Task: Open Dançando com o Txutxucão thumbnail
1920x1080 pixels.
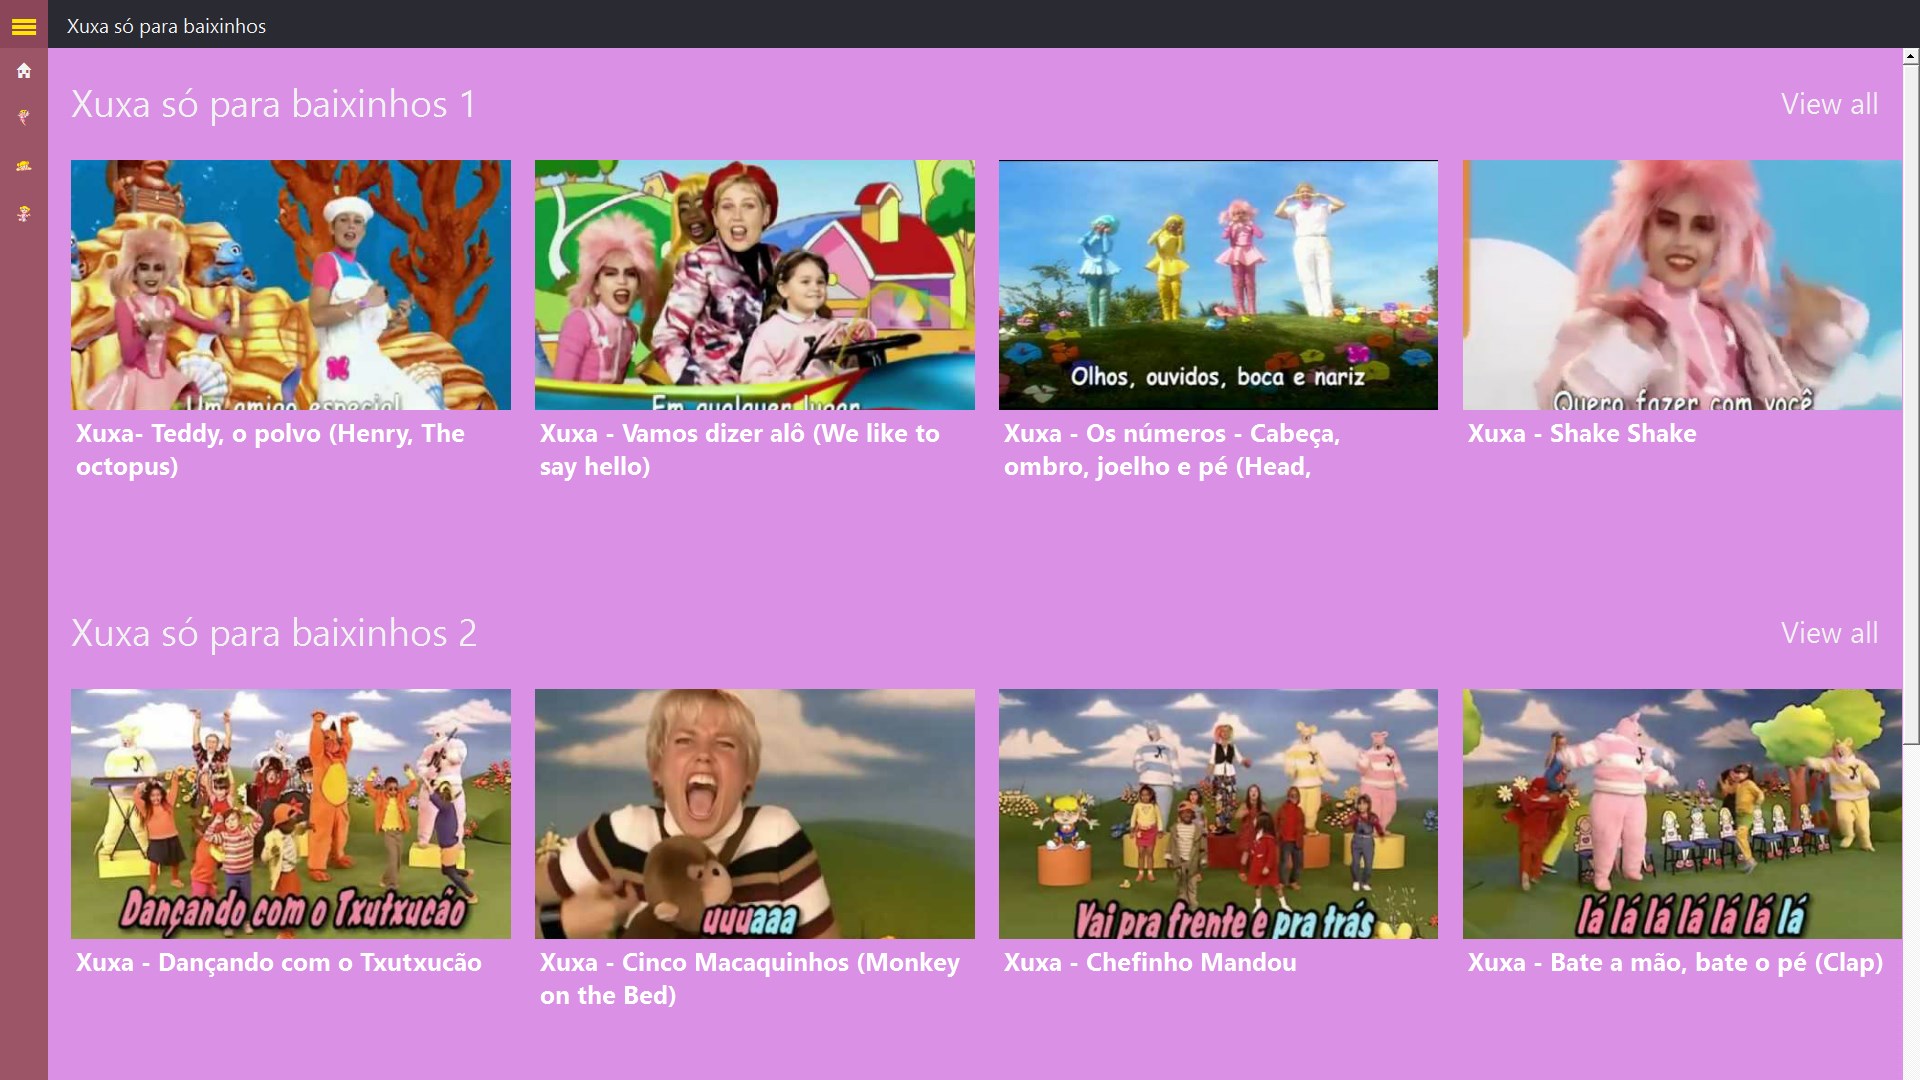Action: 290,813
